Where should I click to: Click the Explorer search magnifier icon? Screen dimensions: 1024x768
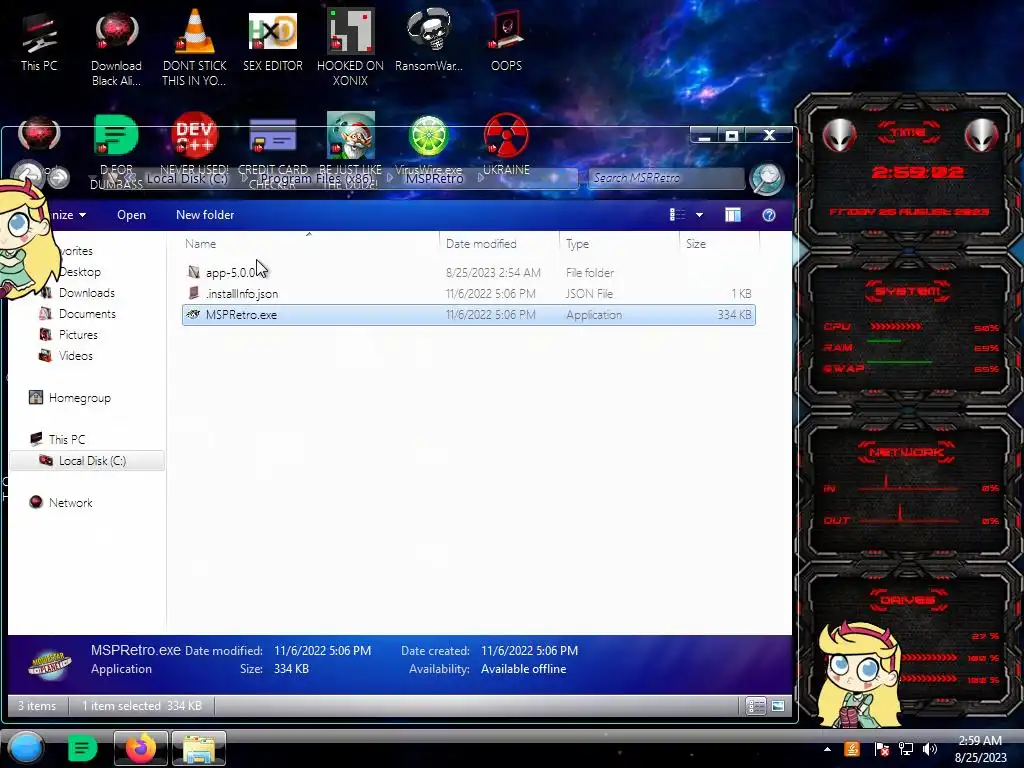(x=766, y=178)
